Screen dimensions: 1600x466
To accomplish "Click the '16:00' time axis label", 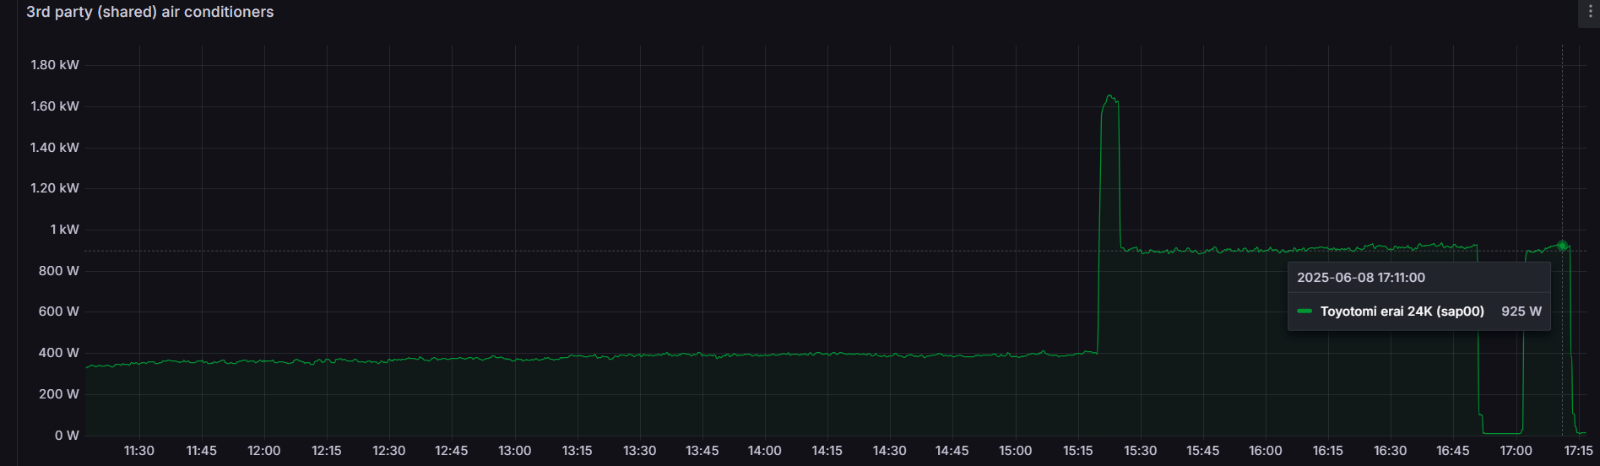I will 1265,451.
